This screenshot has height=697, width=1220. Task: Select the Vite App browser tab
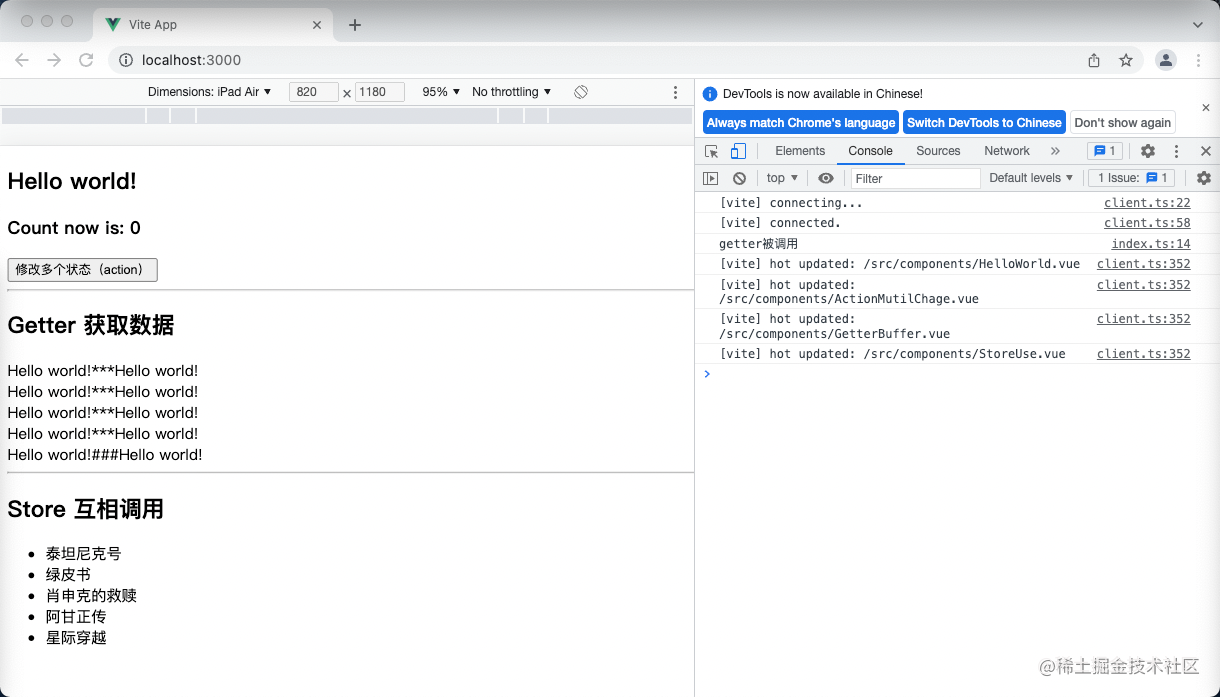213,25
